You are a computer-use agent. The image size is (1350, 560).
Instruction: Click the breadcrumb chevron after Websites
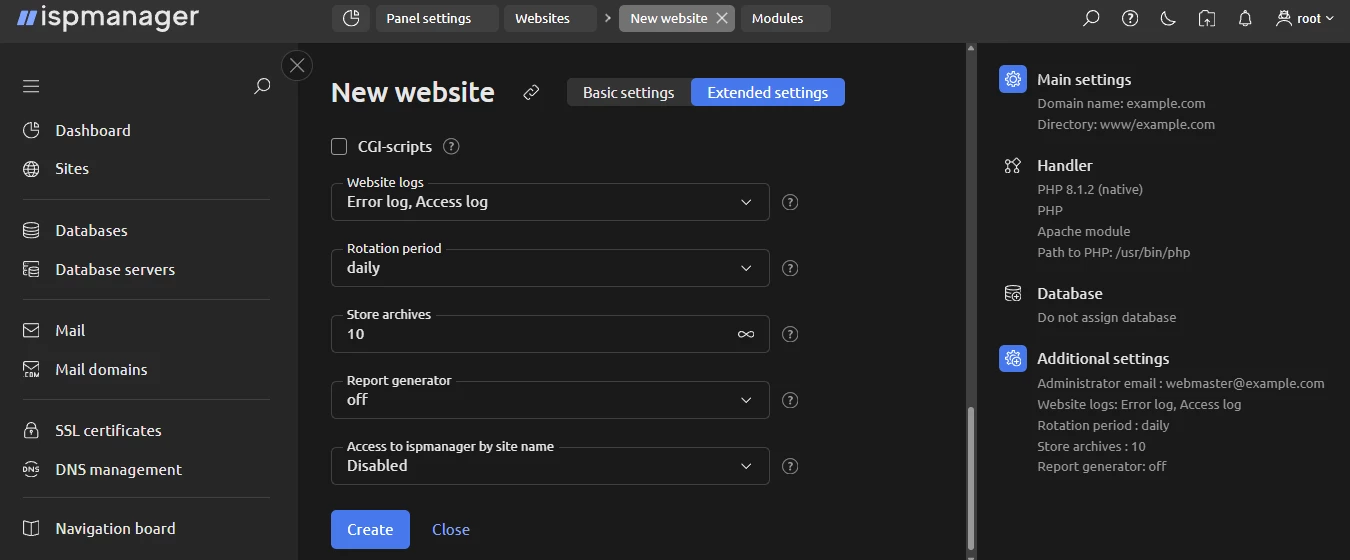tap(608, 18)
